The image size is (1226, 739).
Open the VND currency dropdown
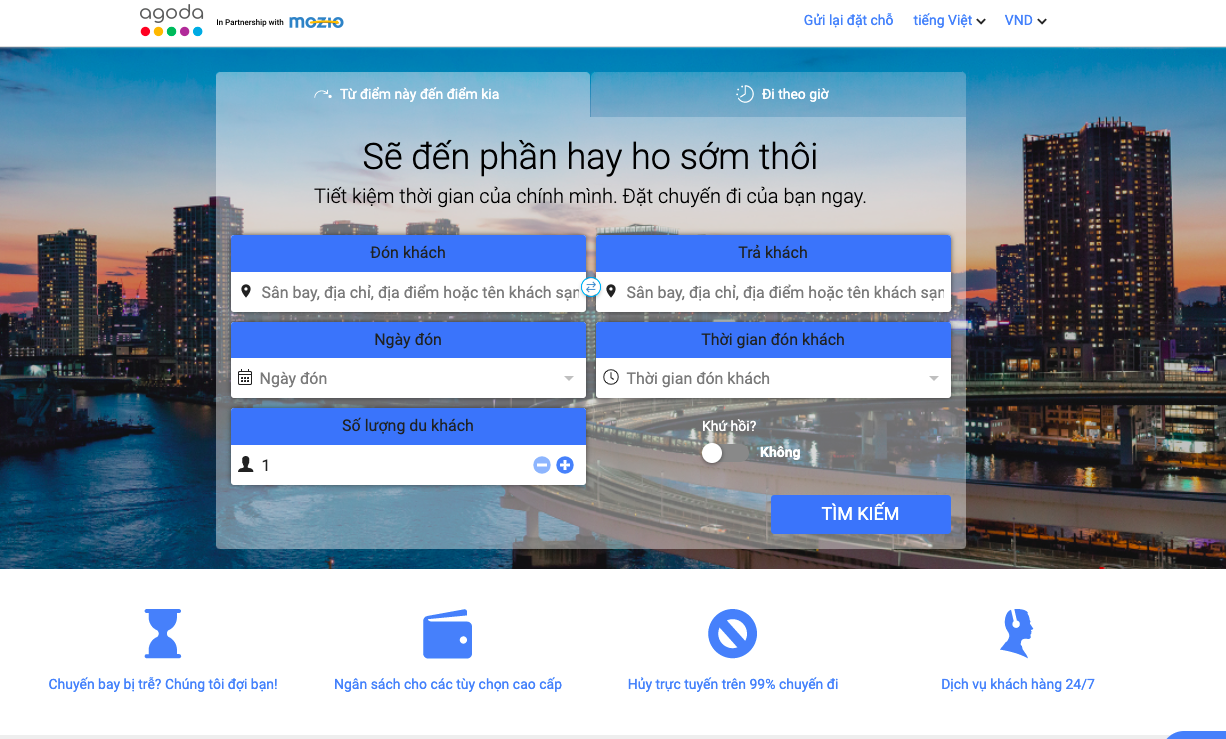click(1024, 20)
